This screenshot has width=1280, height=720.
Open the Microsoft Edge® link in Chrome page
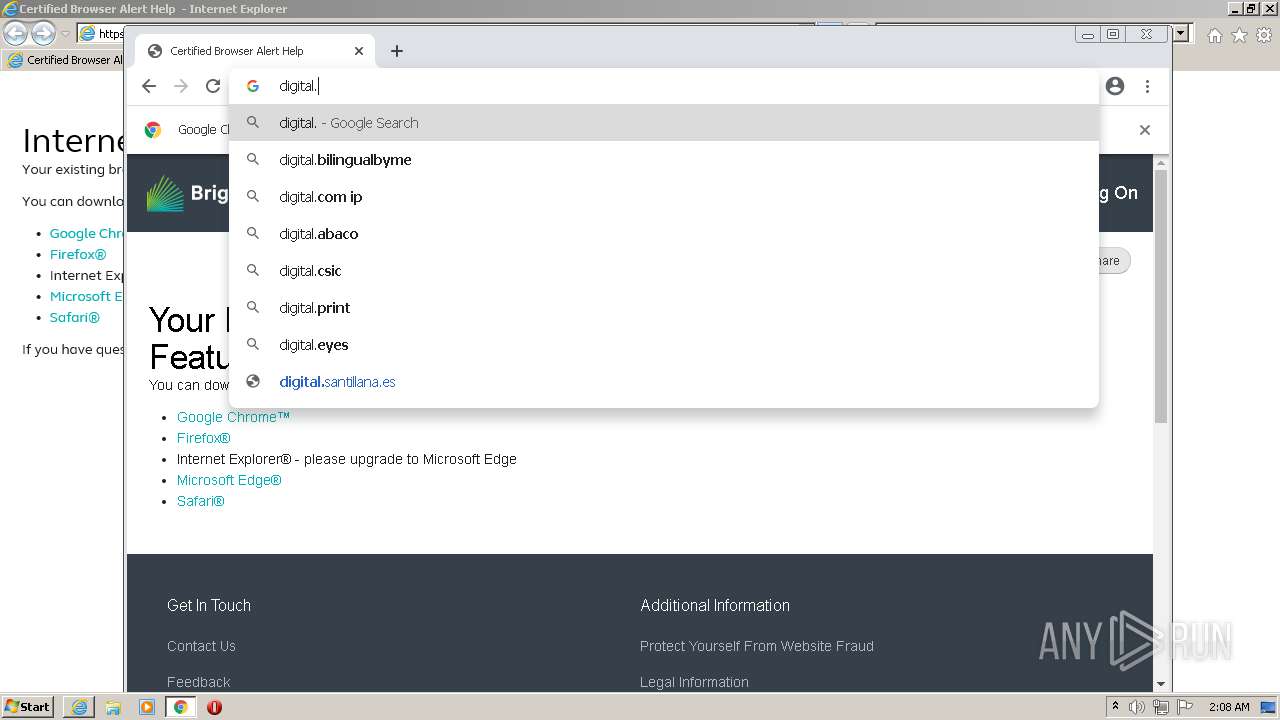click(x=229, y=480)
